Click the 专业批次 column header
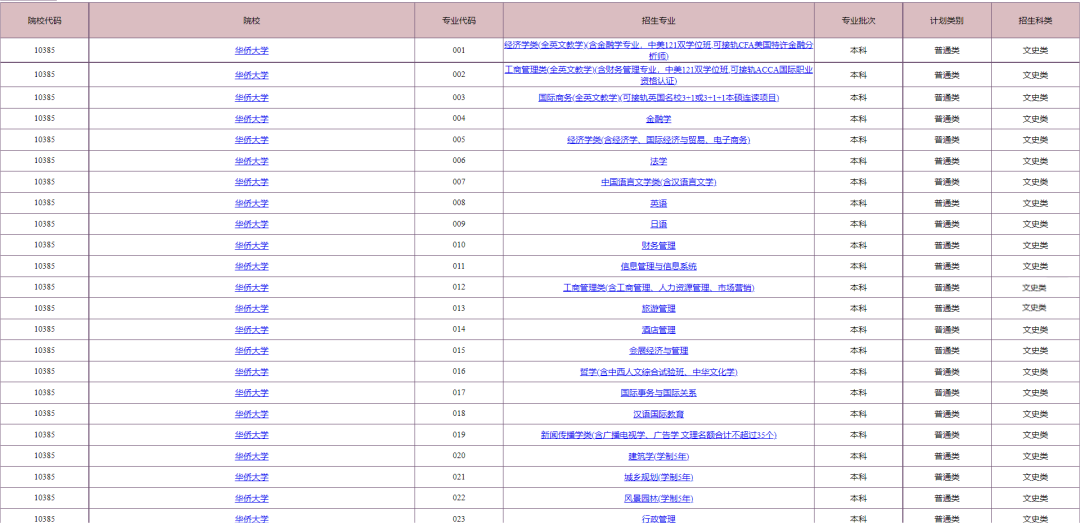1080x523 pixels. (858, 21)
